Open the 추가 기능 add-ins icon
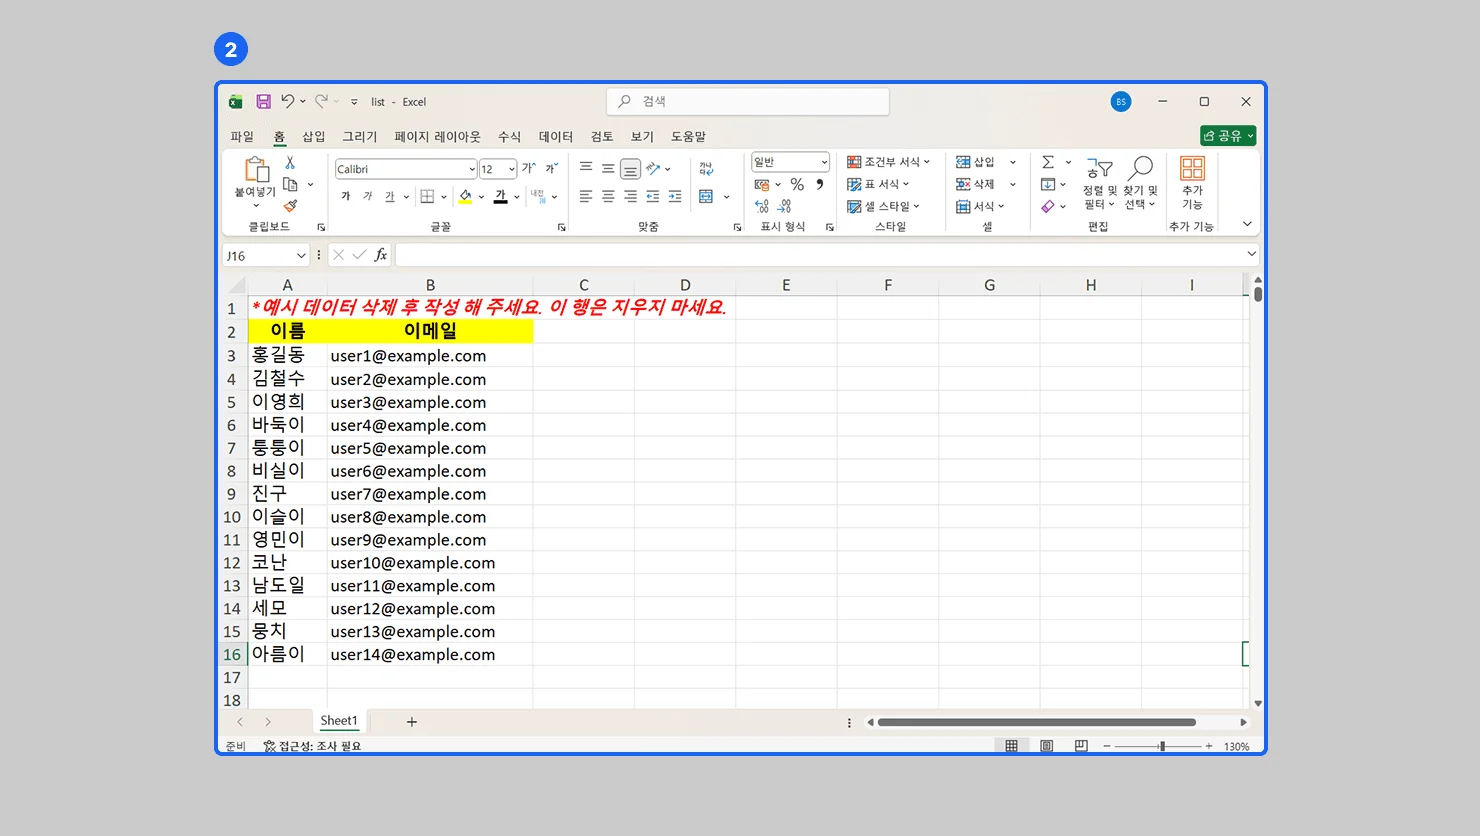The width and height of the screenshot is (1480, 836). click(1192, 181)
